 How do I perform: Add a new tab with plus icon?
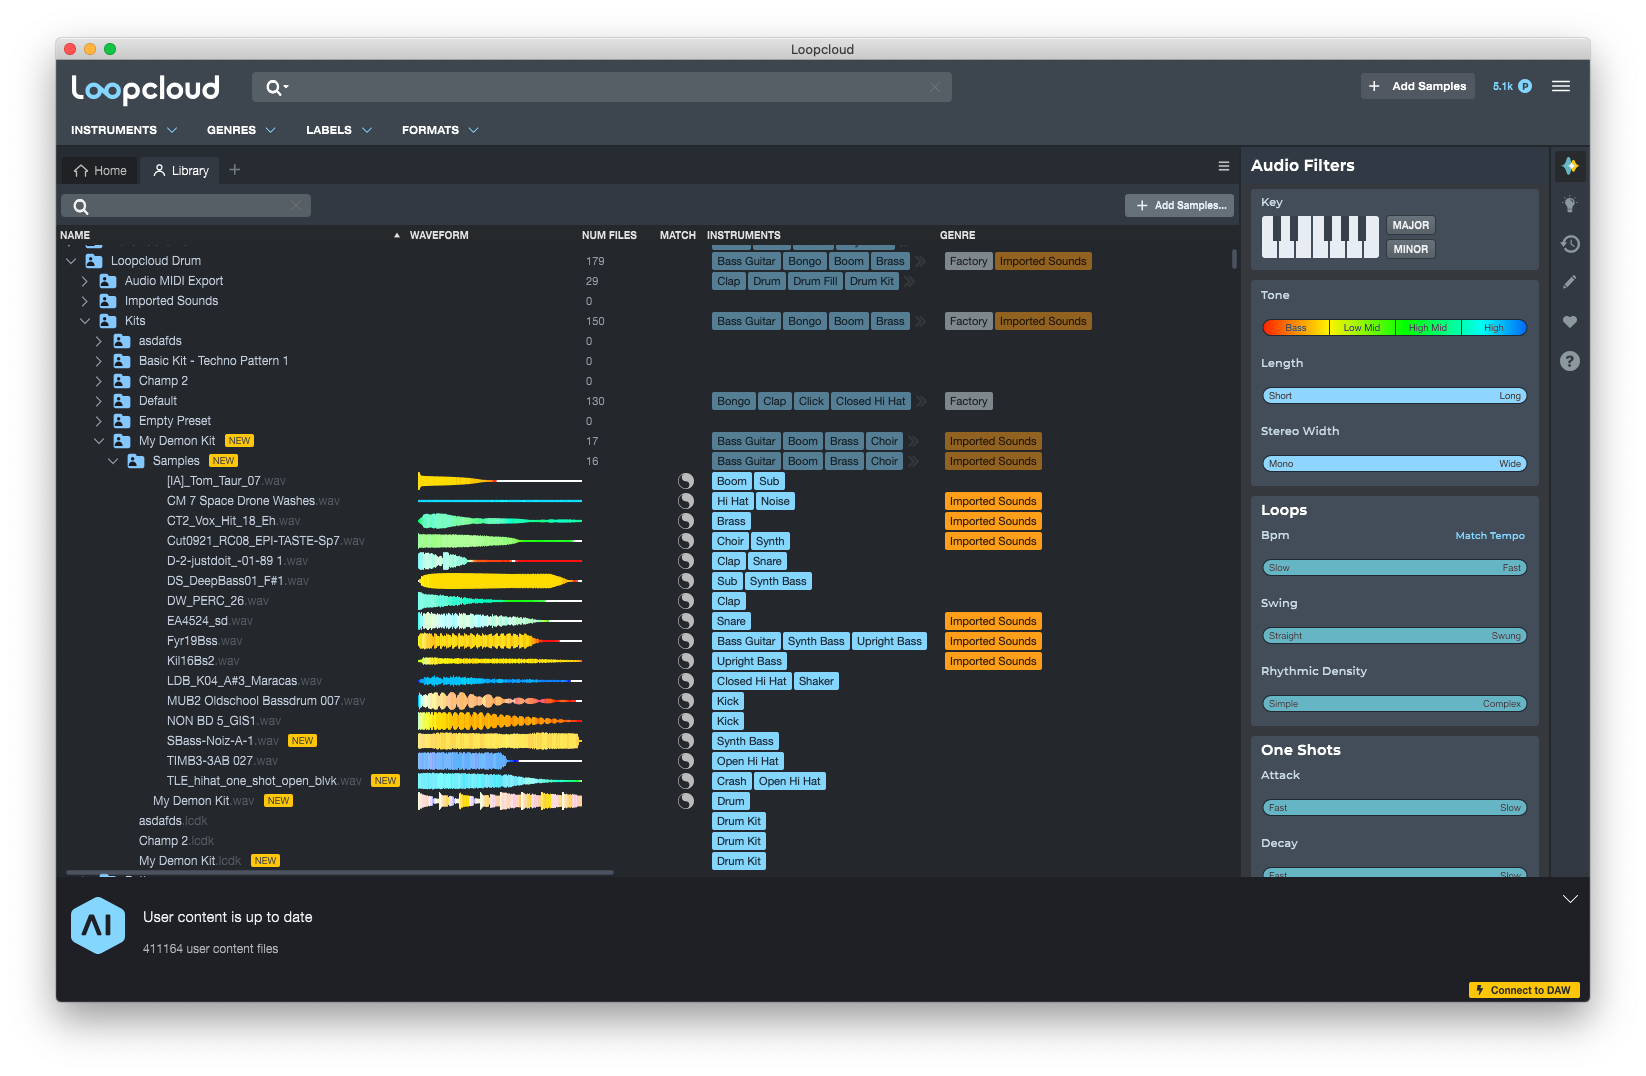(x=235, y=170)
